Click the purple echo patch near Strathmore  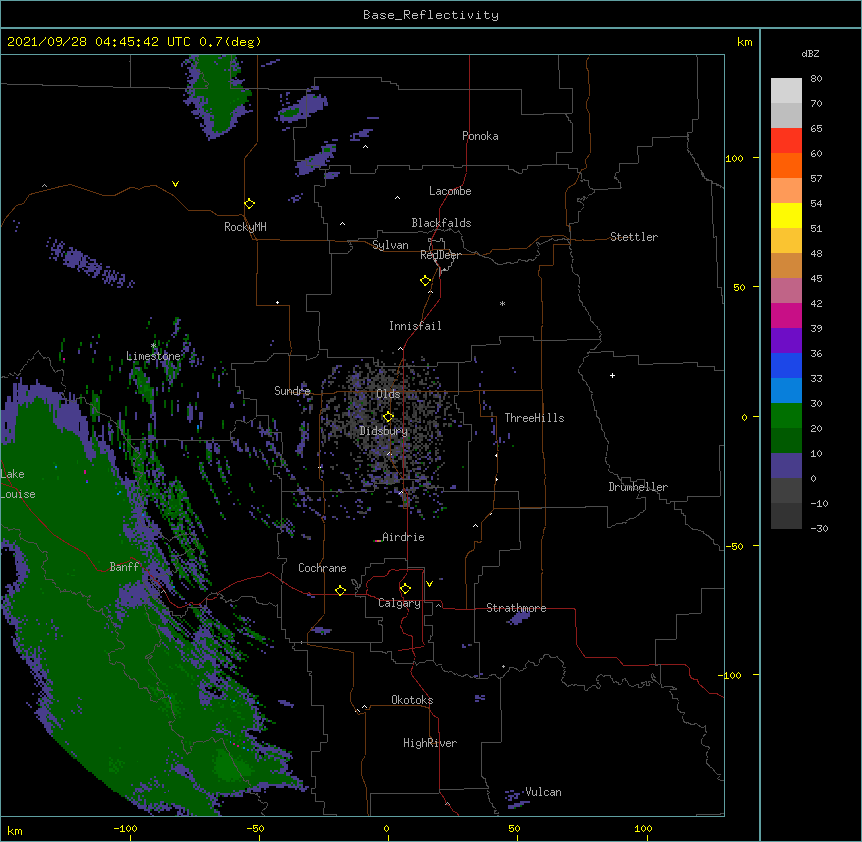(517, 619)
